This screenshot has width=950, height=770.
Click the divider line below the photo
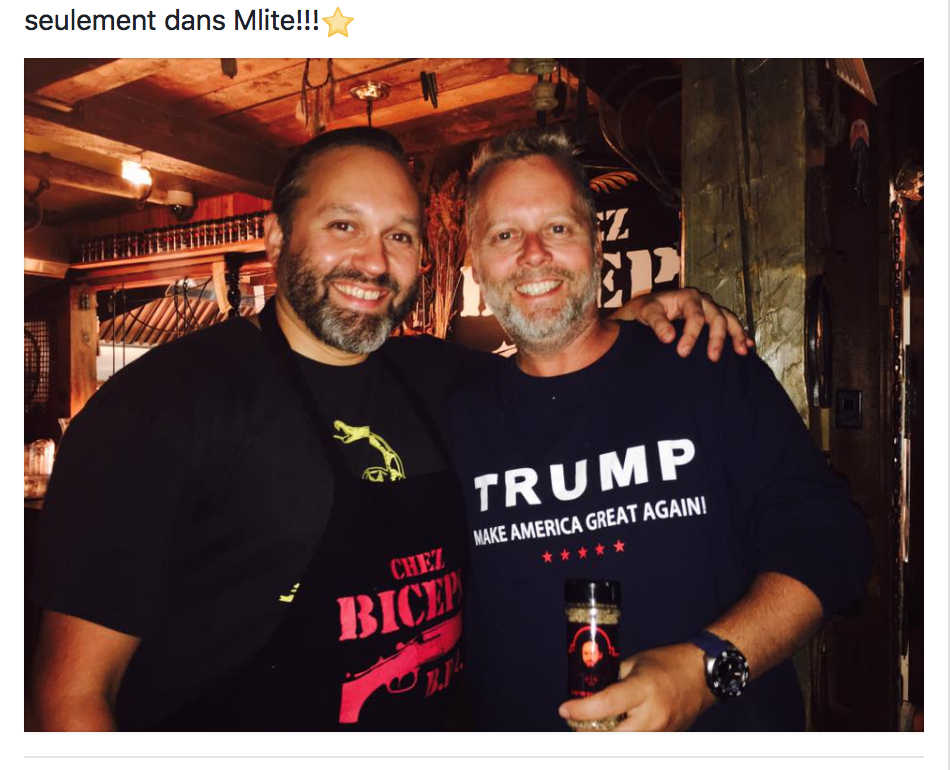pos(474,757)
